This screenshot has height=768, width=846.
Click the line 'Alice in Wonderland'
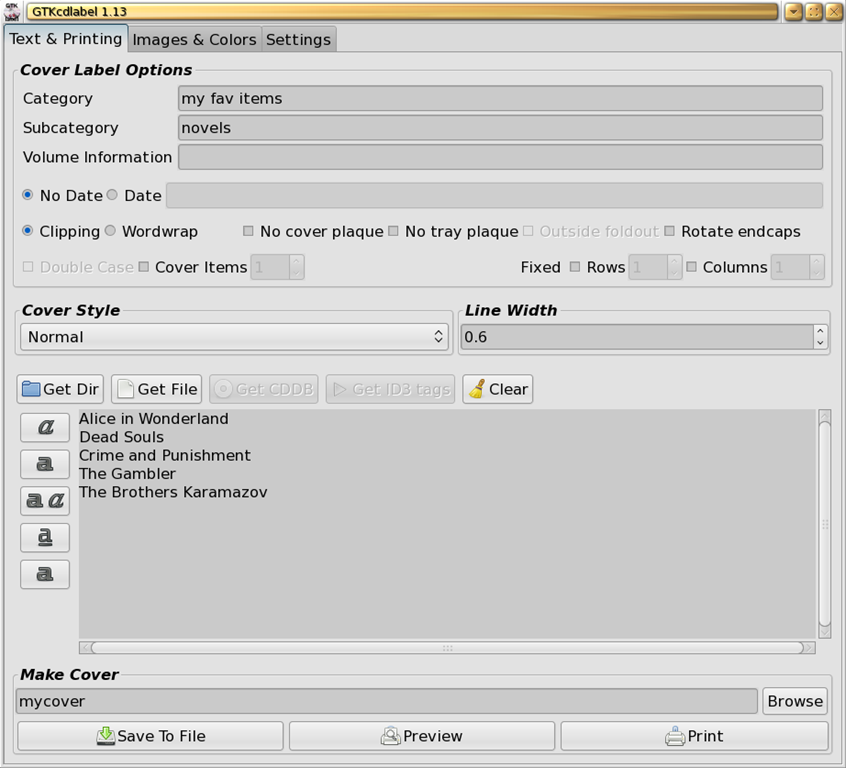tap(154, 419)
